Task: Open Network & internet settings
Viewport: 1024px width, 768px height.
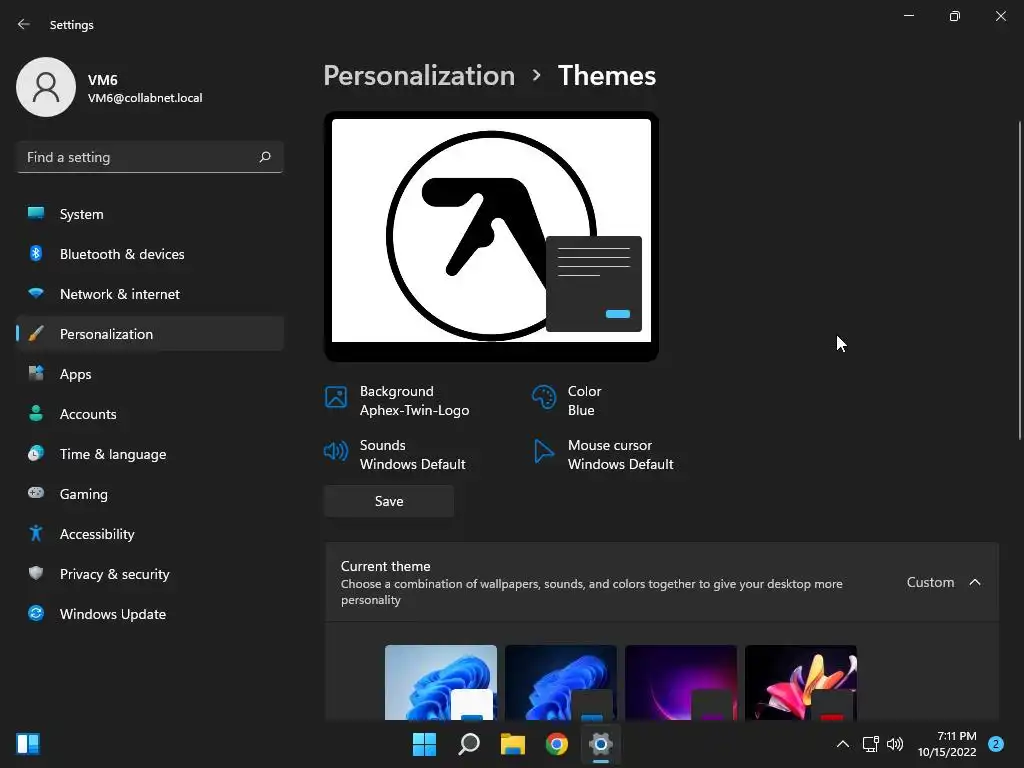Action: tap(150, 293)
